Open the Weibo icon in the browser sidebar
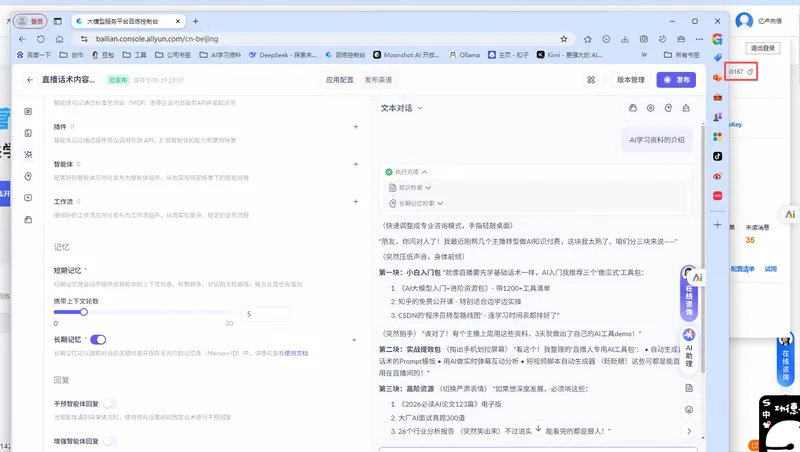Viewport: 800px width, 452px height. coord(717,176)
